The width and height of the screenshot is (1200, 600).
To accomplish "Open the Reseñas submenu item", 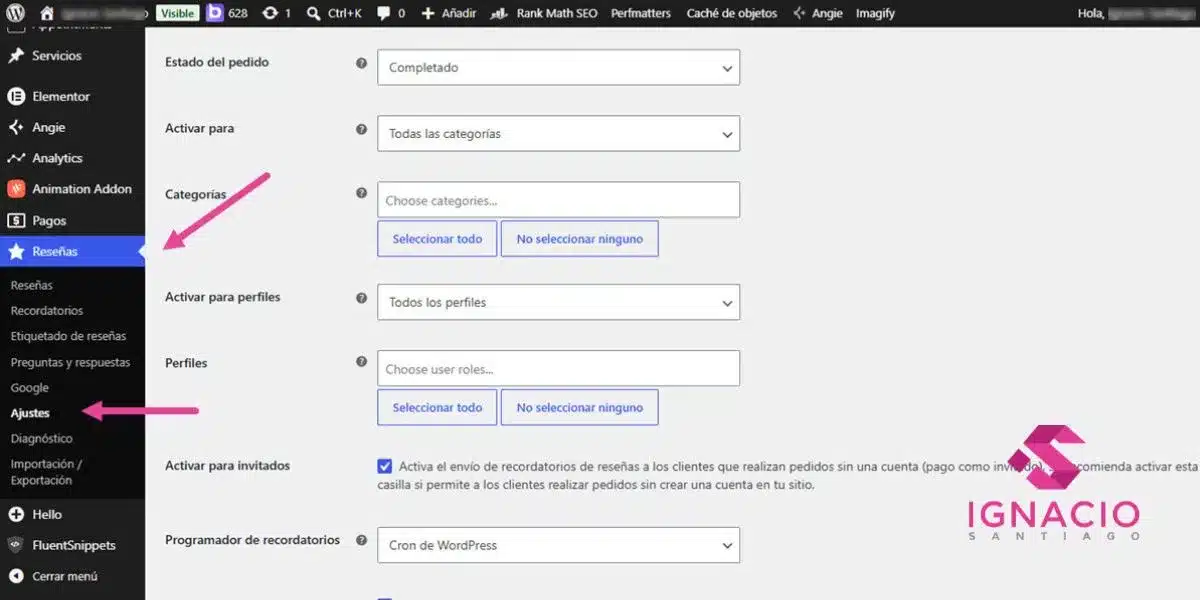I will pyautogui.click(x=32, y=286).
